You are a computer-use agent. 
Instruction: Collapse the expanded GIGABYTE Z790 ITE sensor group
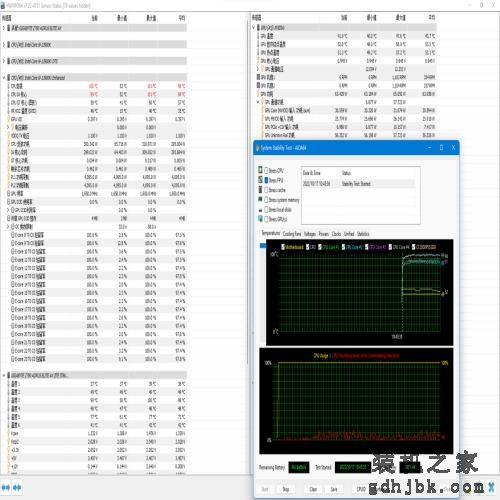tap(4, 375)
